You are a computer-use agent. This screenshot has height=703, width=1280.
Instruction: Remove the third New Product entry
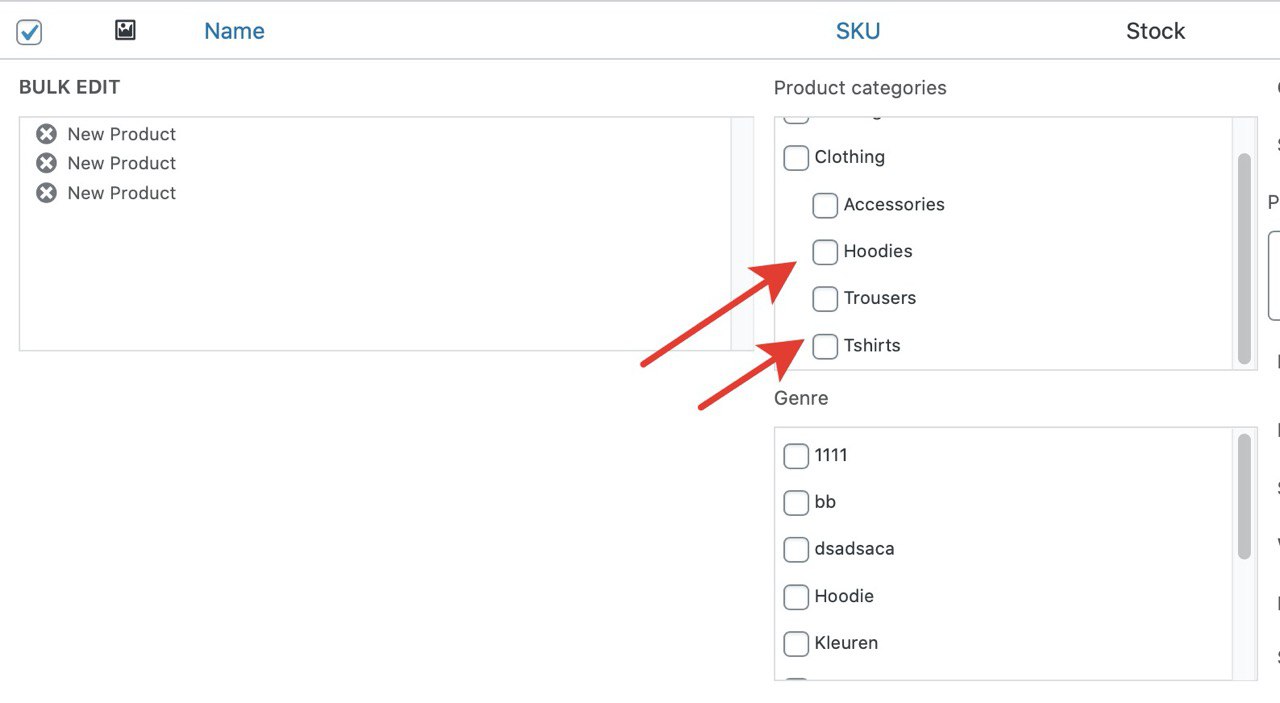coord(46,193)
